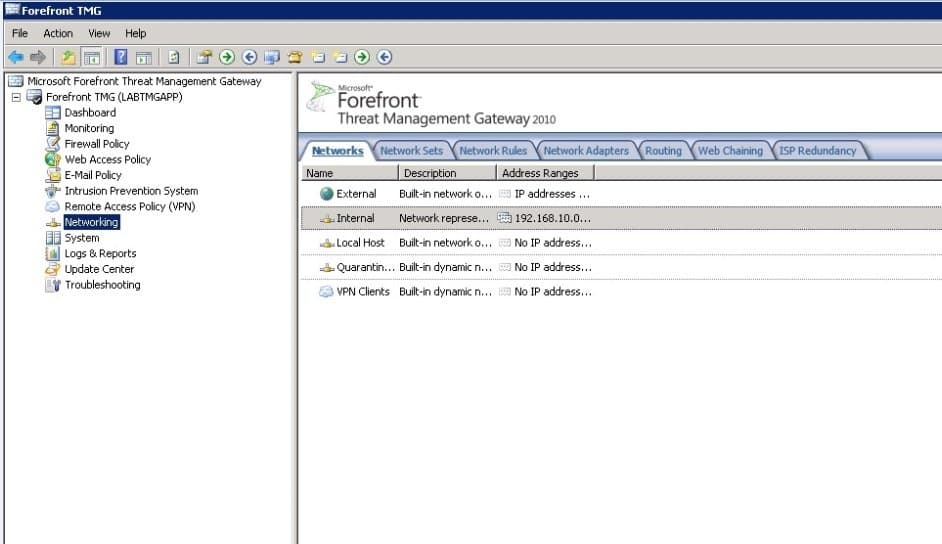Click the folder icon right of the telephone icon
The width and height of the screenshot is (942, 544).
point(318,57)
